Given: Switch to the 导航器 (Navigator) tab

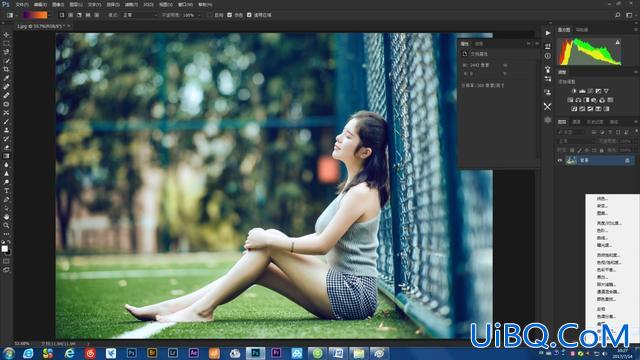Looking at the screenshot, I should [x=582, y=30].
